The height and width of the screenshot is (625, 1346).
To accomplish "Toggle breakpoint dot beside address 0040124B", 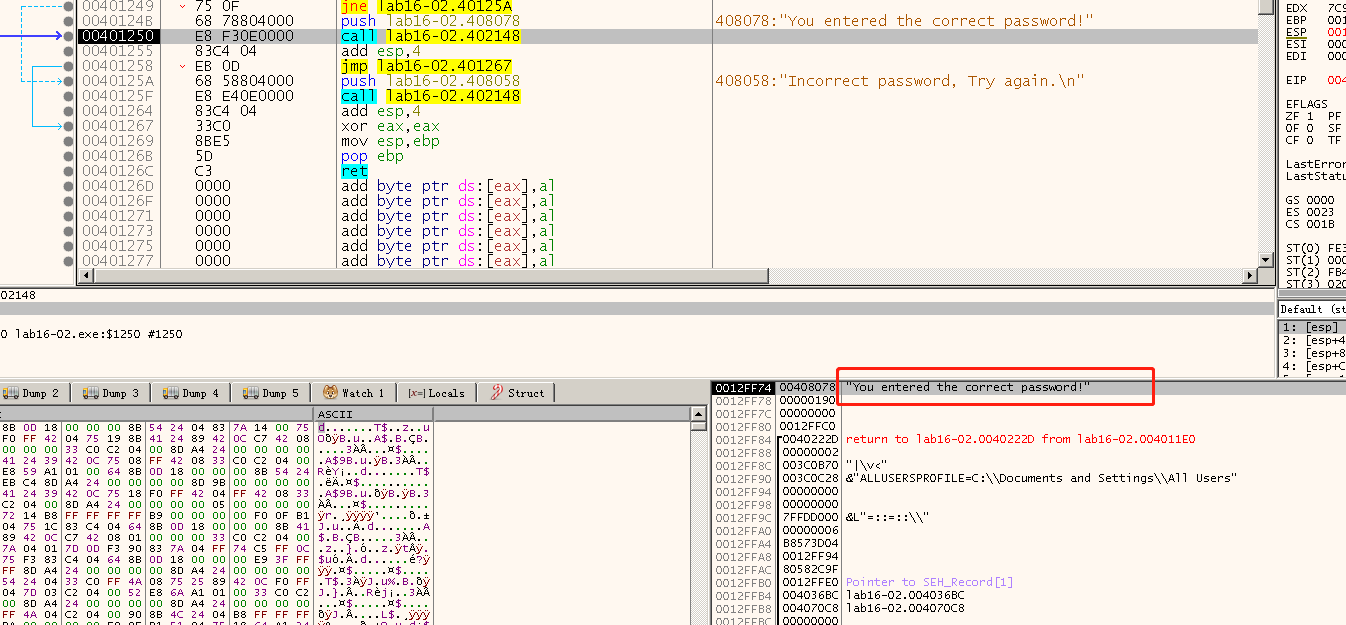I will [x=67, y=20].
